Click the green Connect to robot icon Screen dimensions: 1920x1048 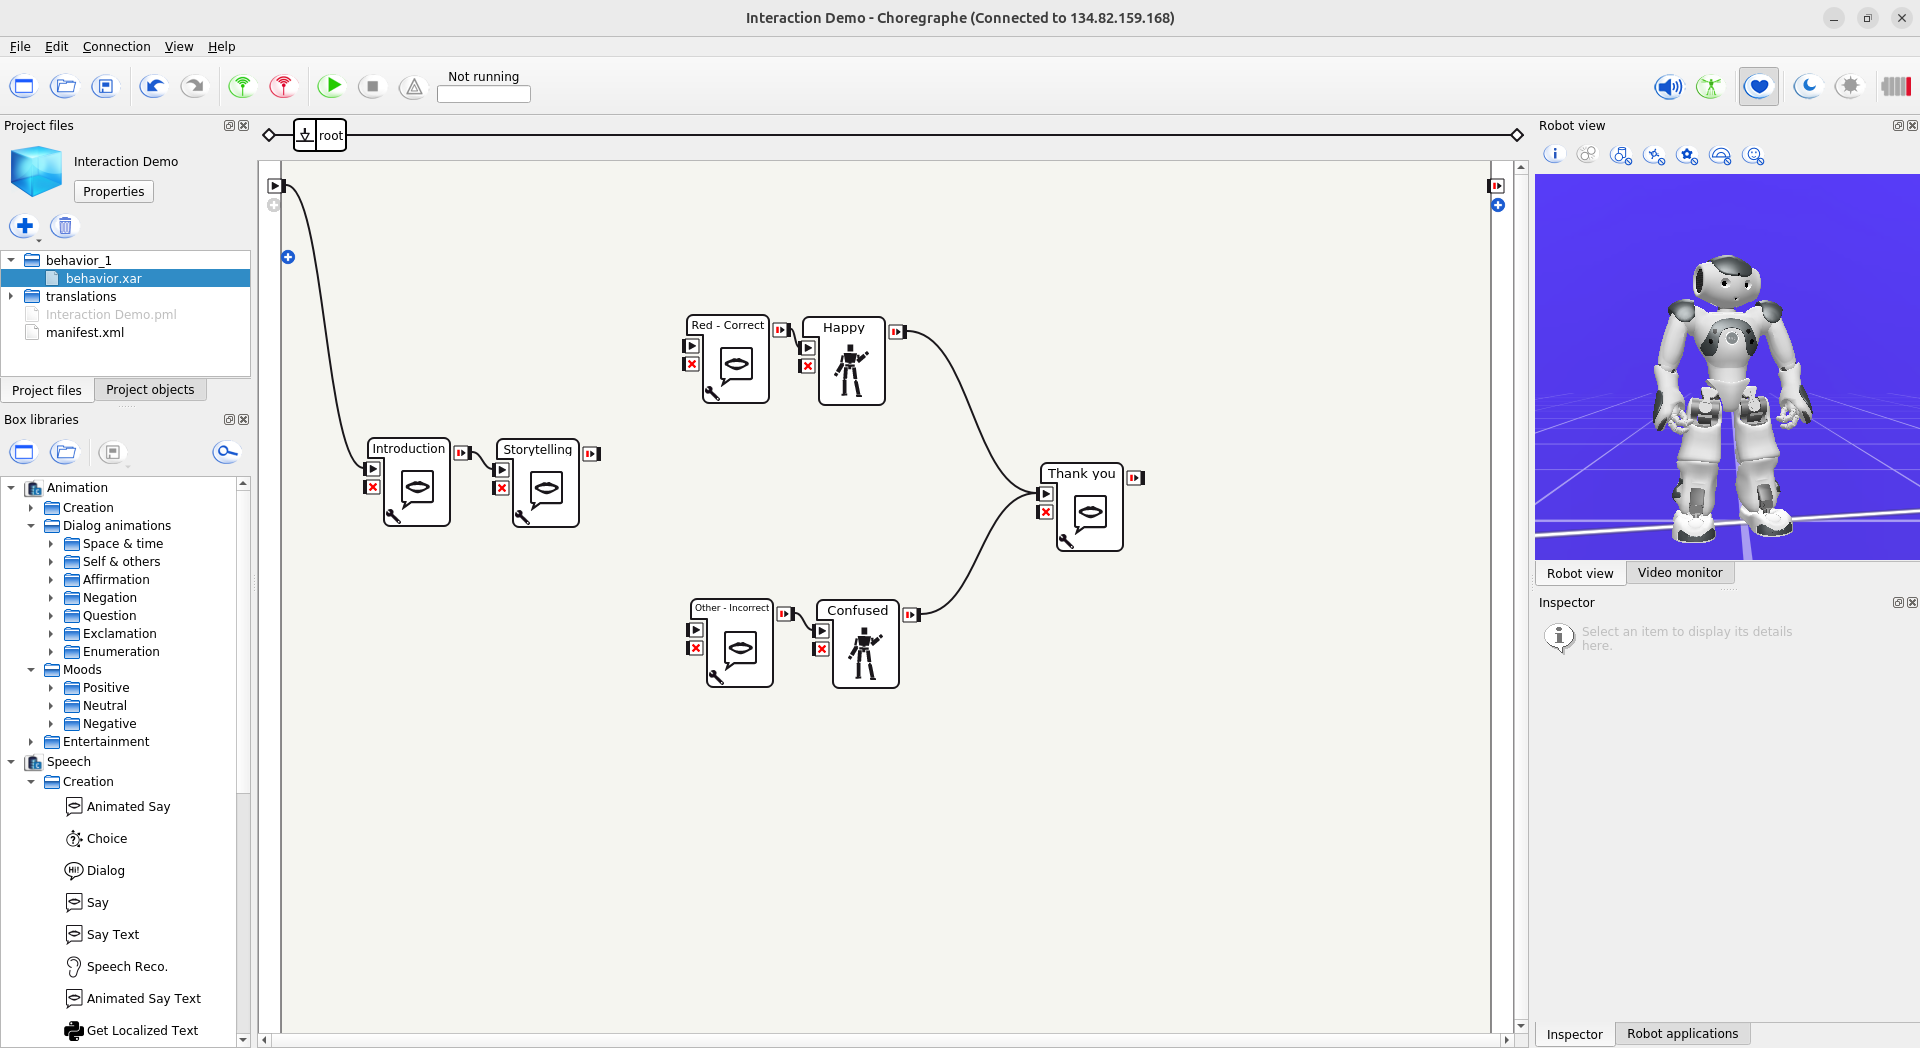click(242, 87)
